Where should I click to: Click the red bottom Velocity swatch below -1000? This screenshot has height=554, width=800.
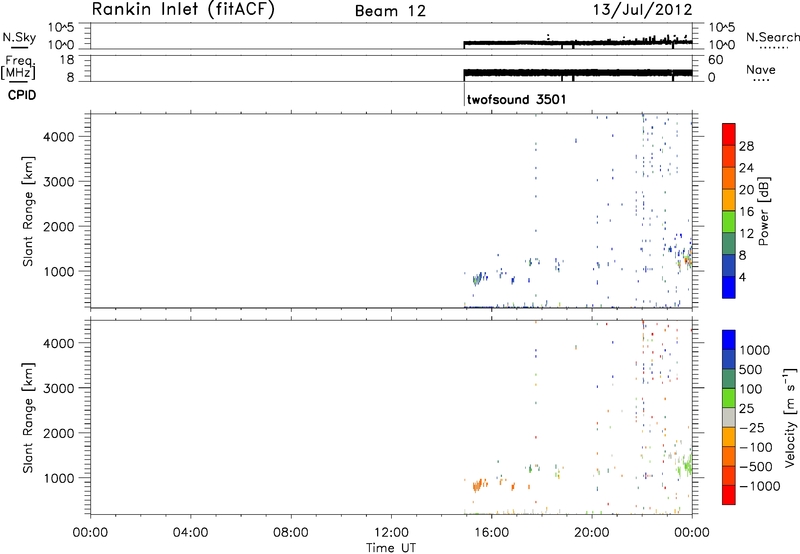[x=729, y=495]
